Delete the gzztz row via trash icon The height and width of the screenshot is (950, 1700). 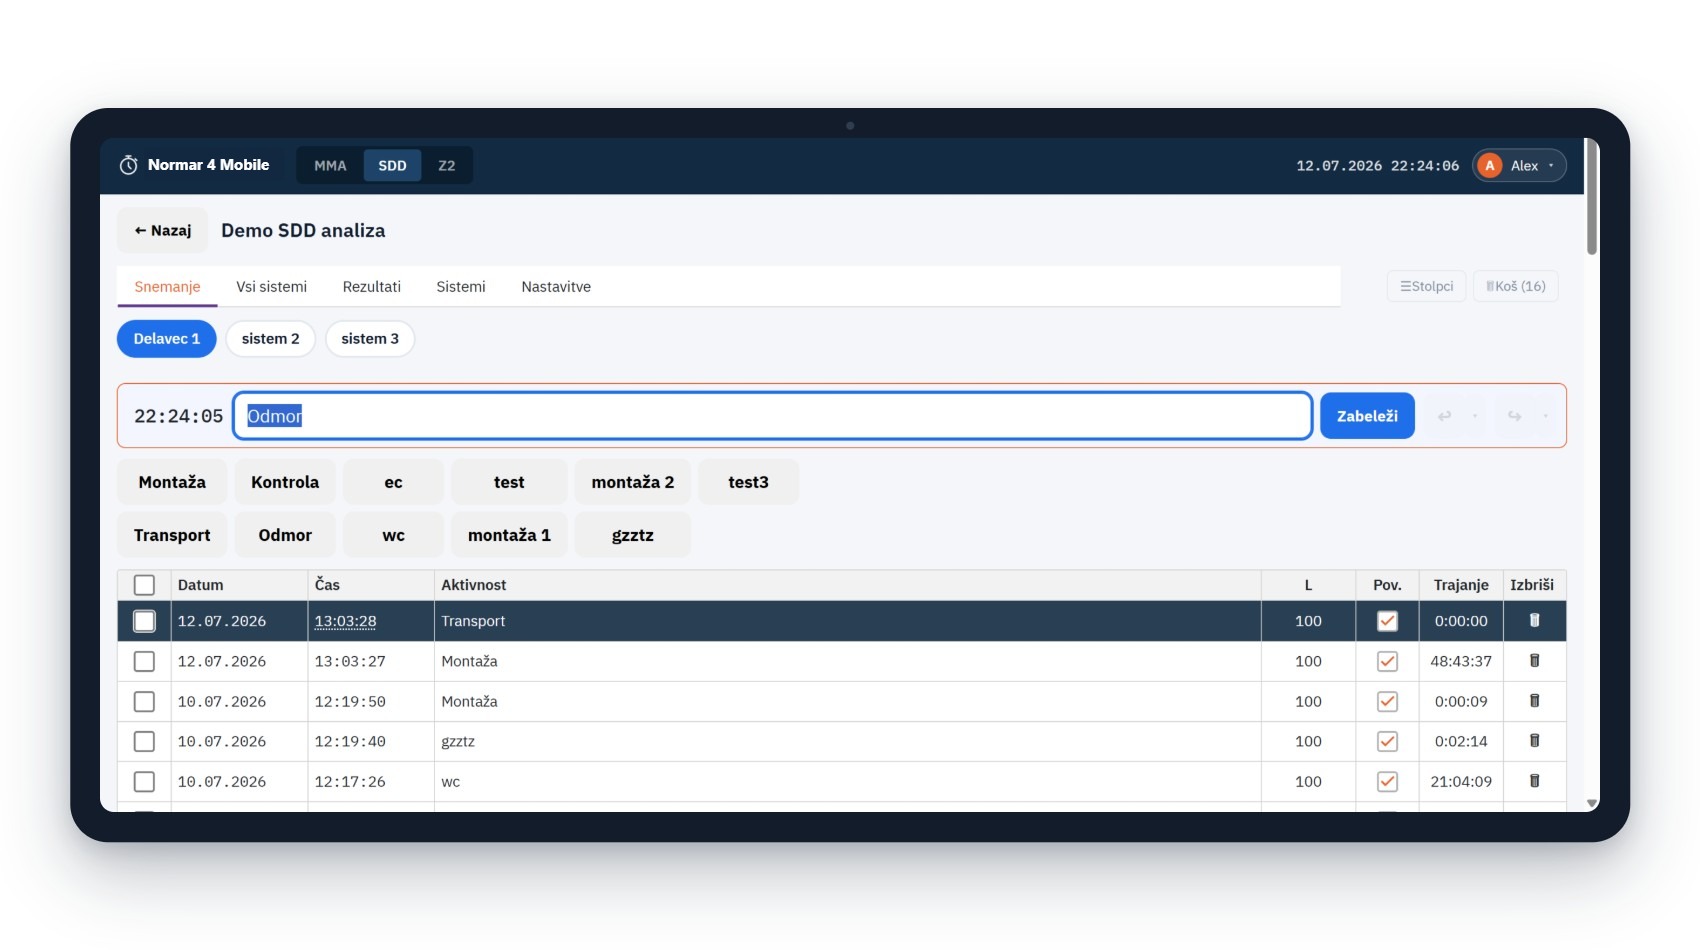tap(1534, 741)
